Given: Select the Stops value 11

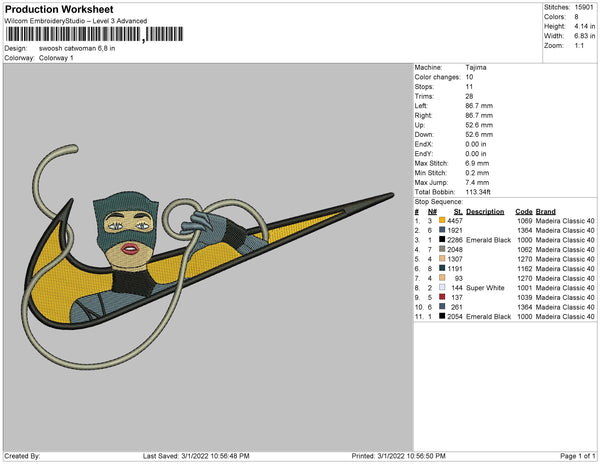Looking at the screenshot, I should (470, 86).
